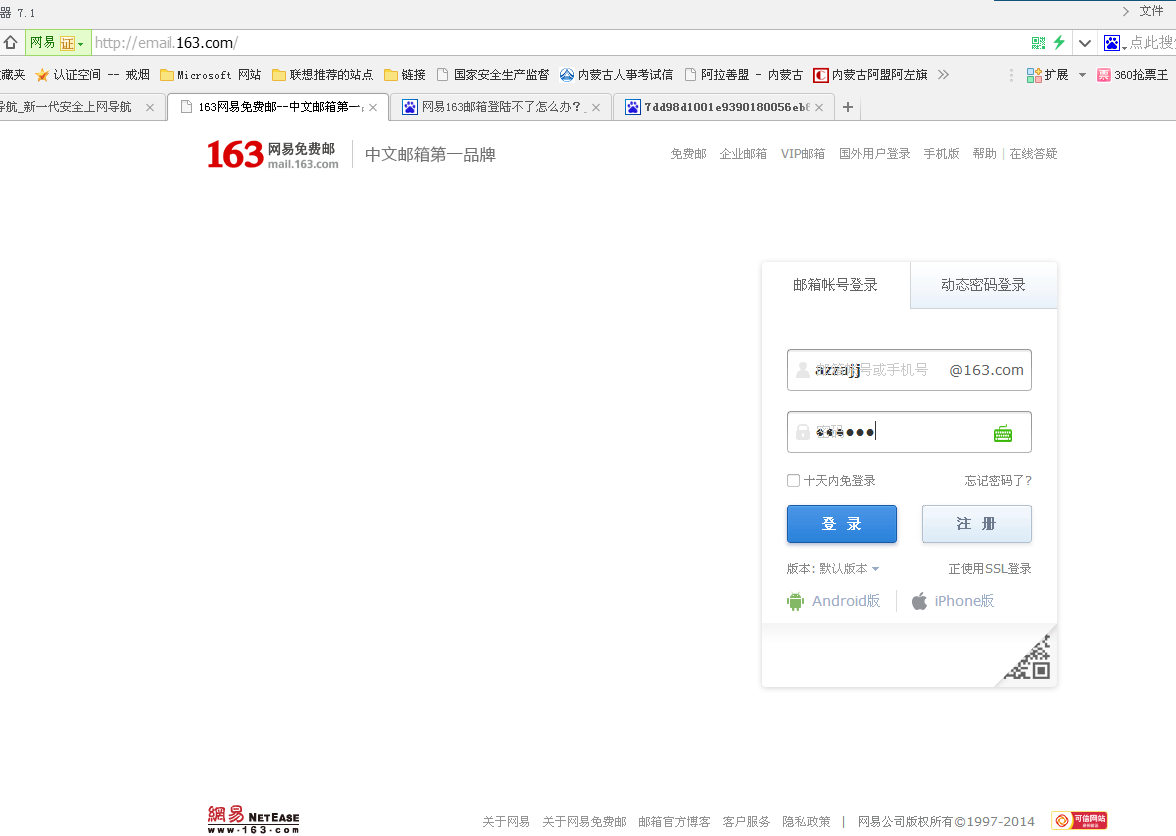The image size is (1176, 836).
Task: Open the 认证空间 -- 戒烟 bookmark
Action: pos(101,75)
